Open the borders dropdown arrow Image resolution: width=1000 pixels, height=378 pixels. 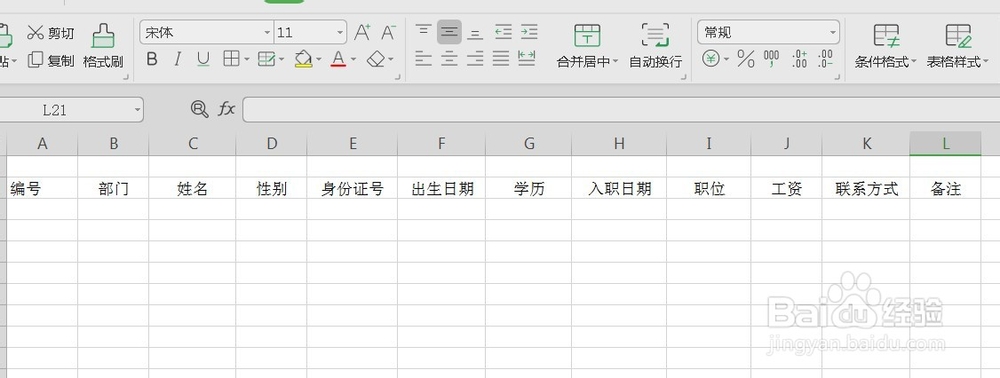click(246, 60)
